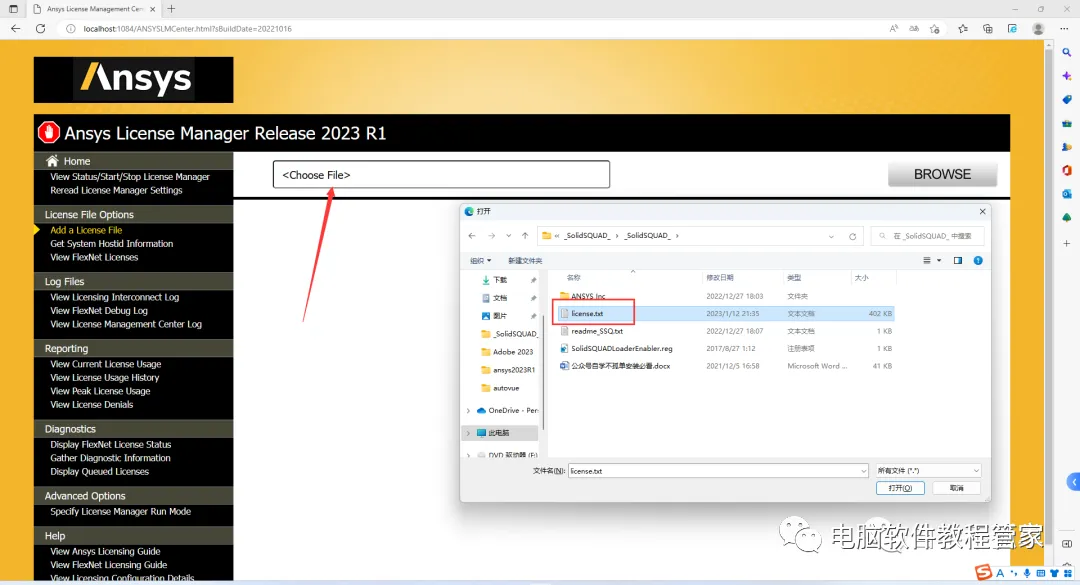Viewport: 1080px width, 585px height.
Task: Select Add a License File
Action: (x=86, y=230)
